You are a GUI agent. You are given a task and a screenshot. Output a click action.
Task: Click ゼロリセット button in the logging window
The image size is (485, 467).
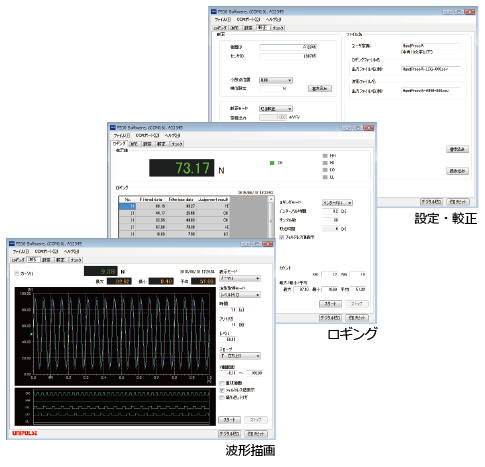(357, 318)
